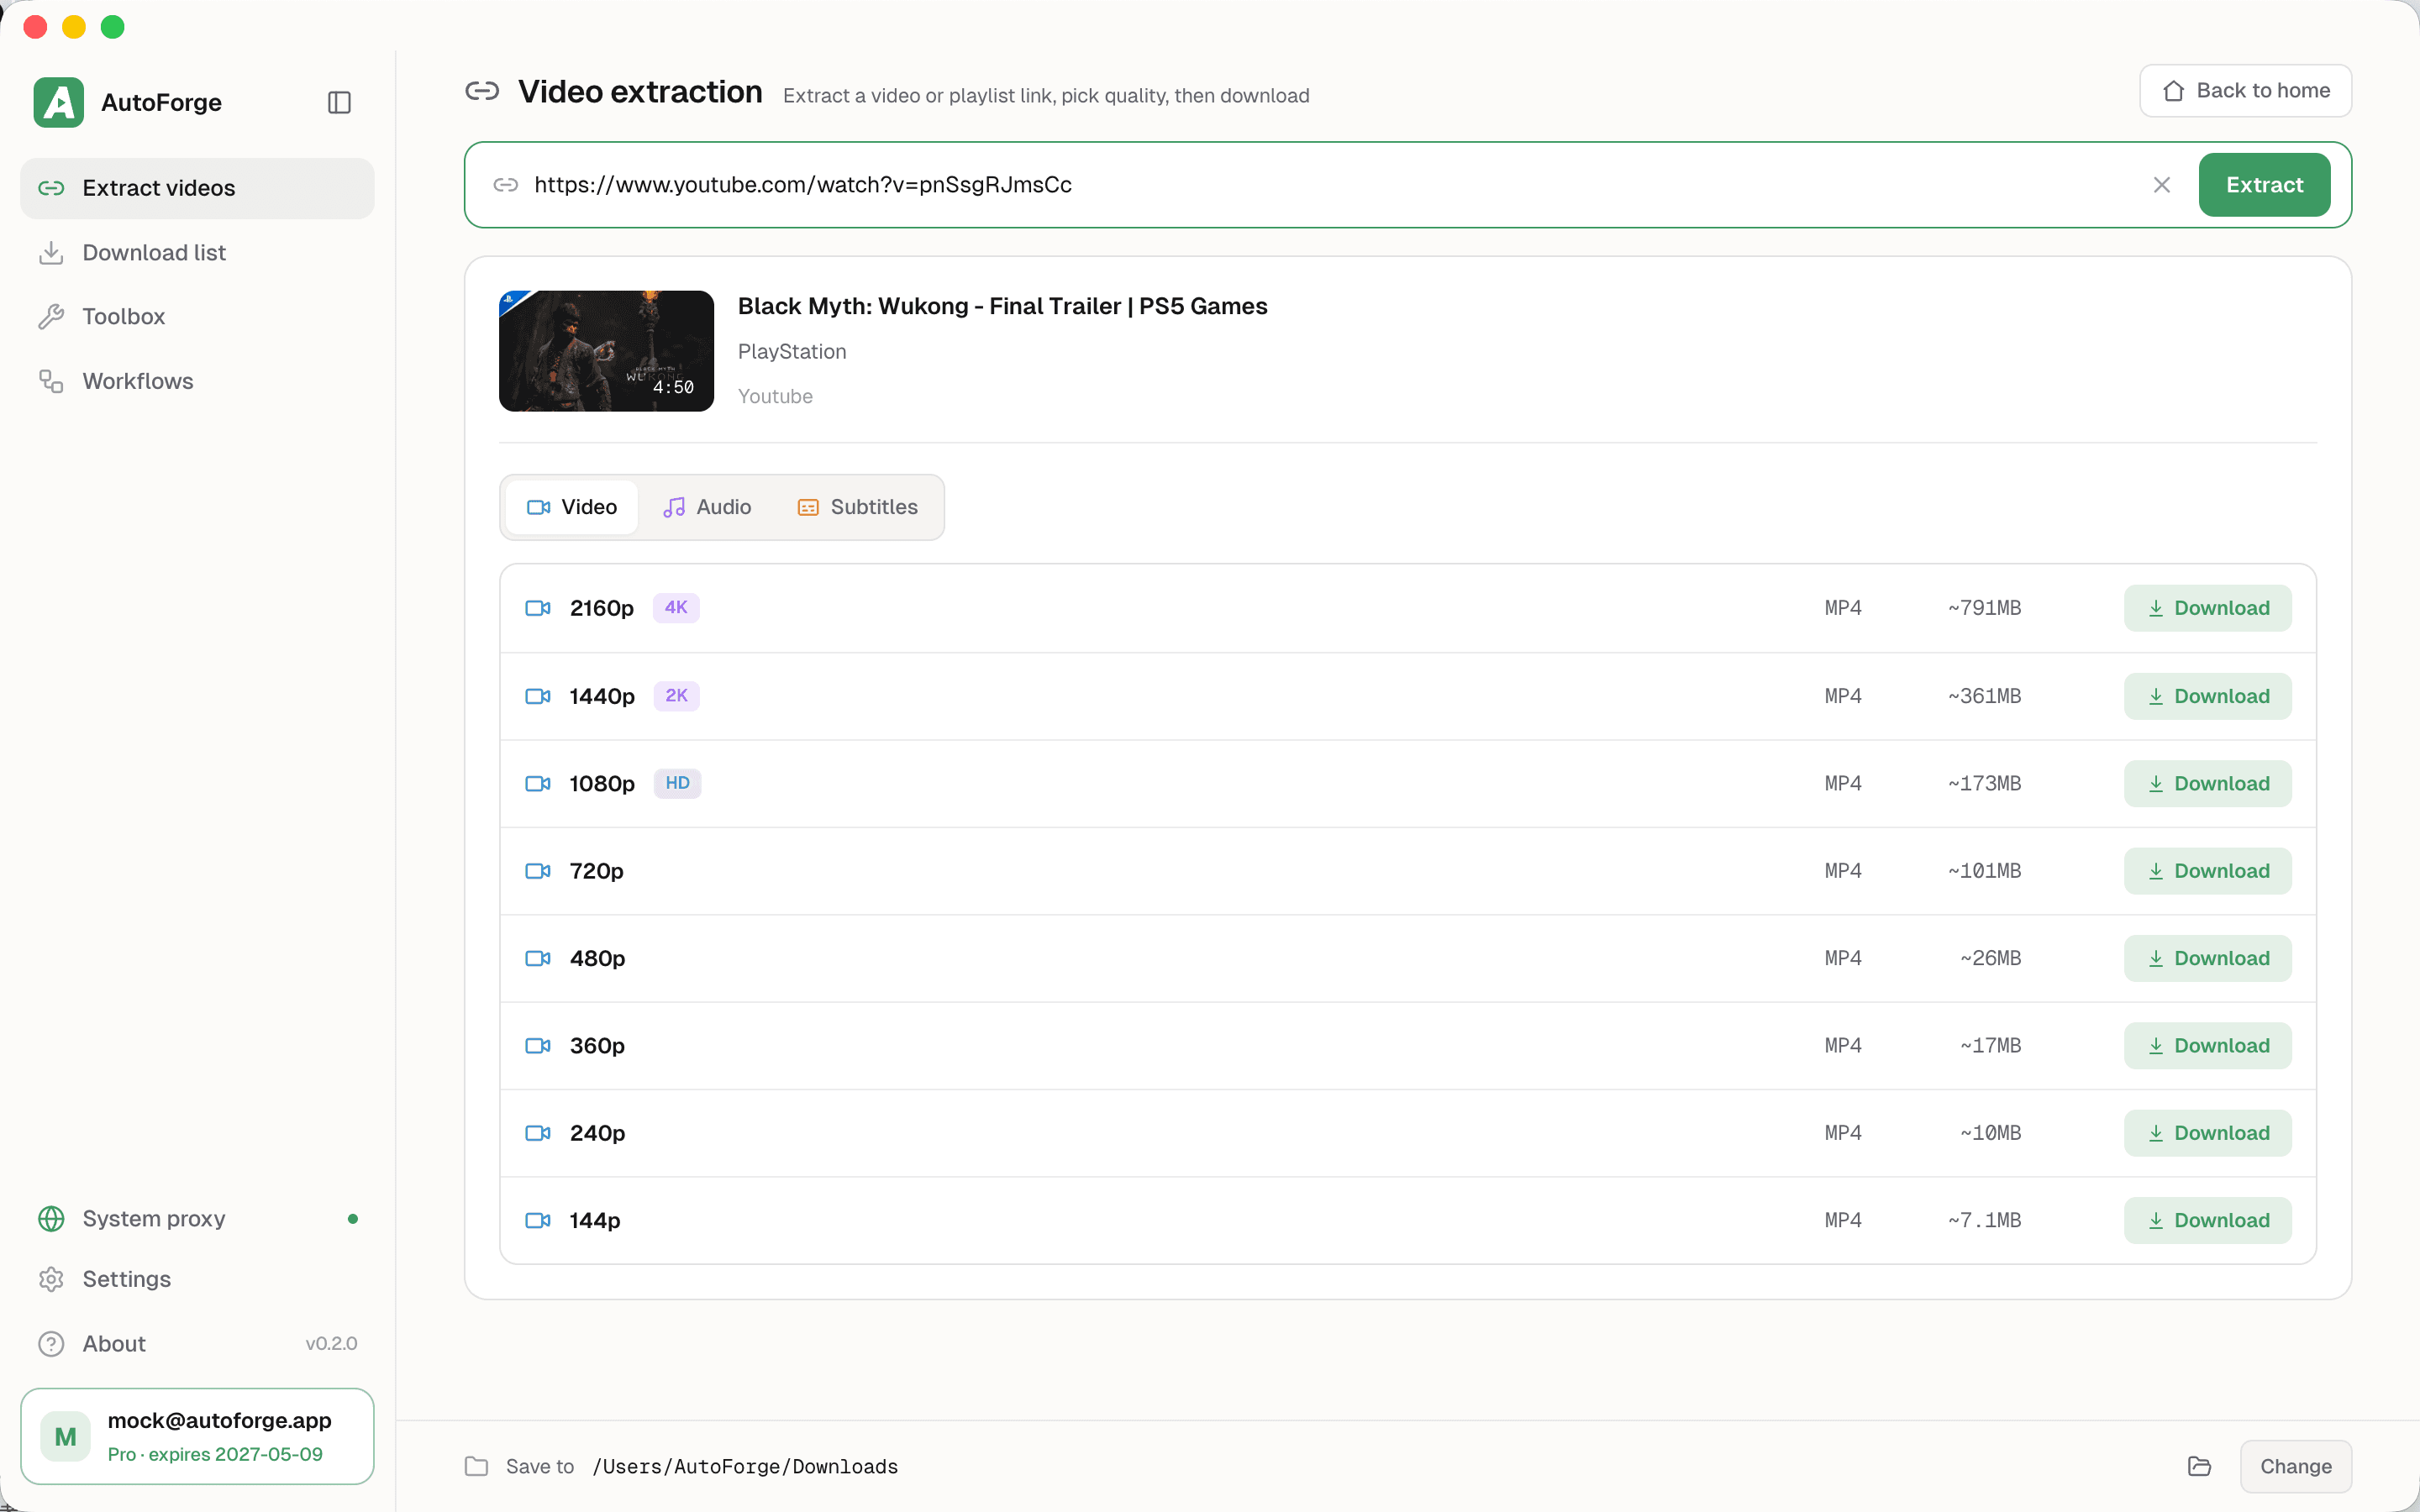Click the MP4 format in 480p row
Image resolution: width=2420 pixels, height=1512 pixels.
[1842, 958]
